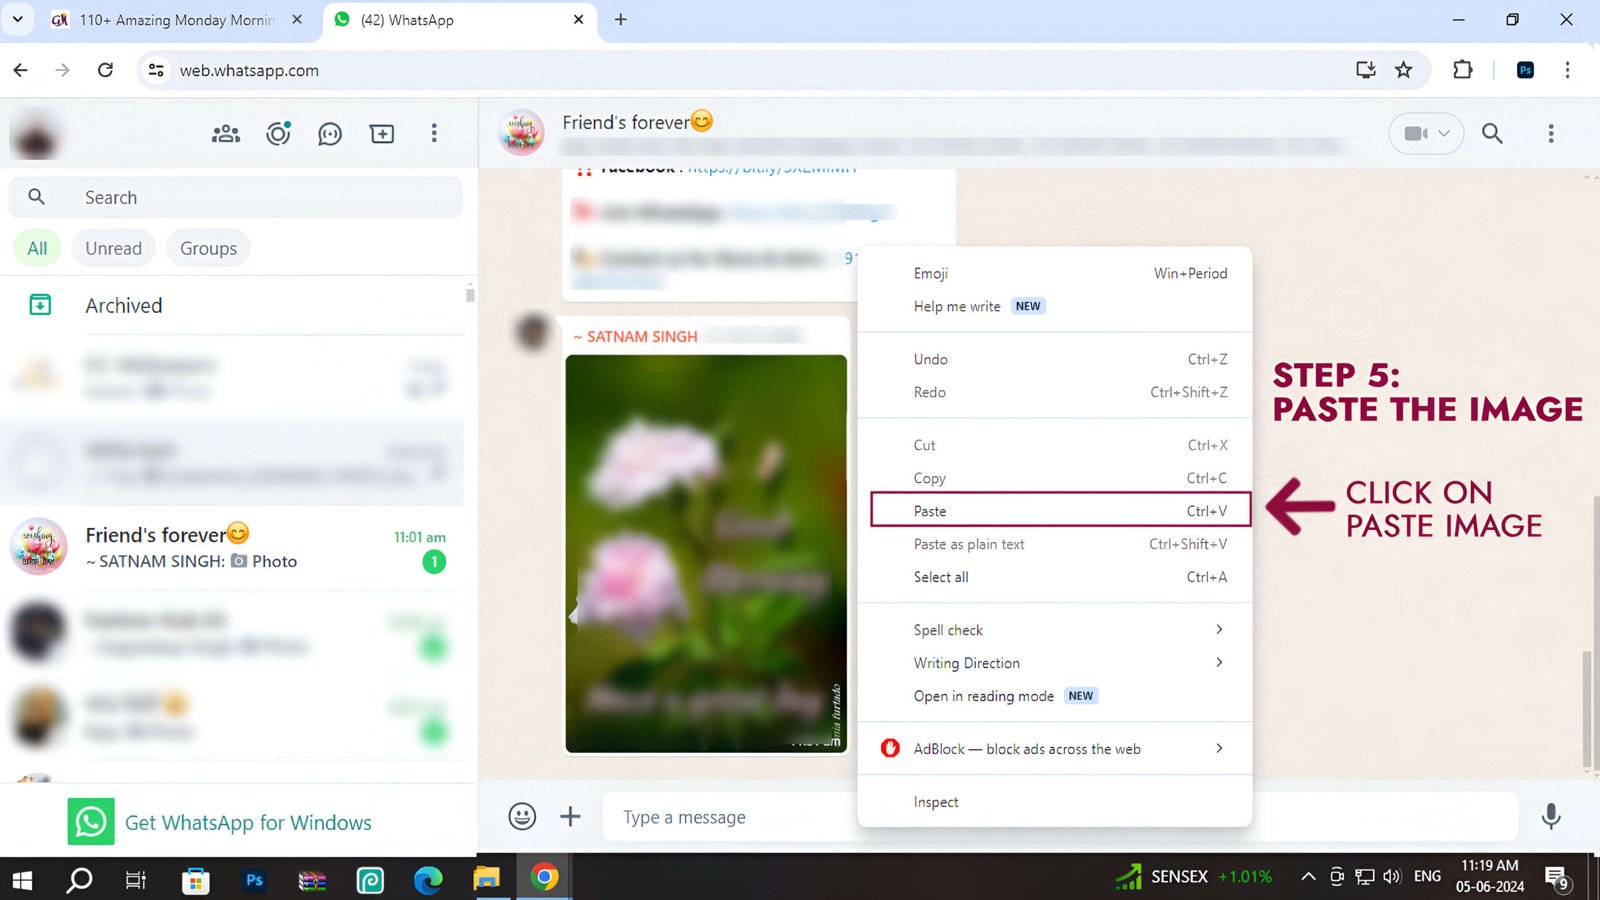Click the chat list scrollbar
The width and height of the screenshot is (1600, 900).
point(469,293)
